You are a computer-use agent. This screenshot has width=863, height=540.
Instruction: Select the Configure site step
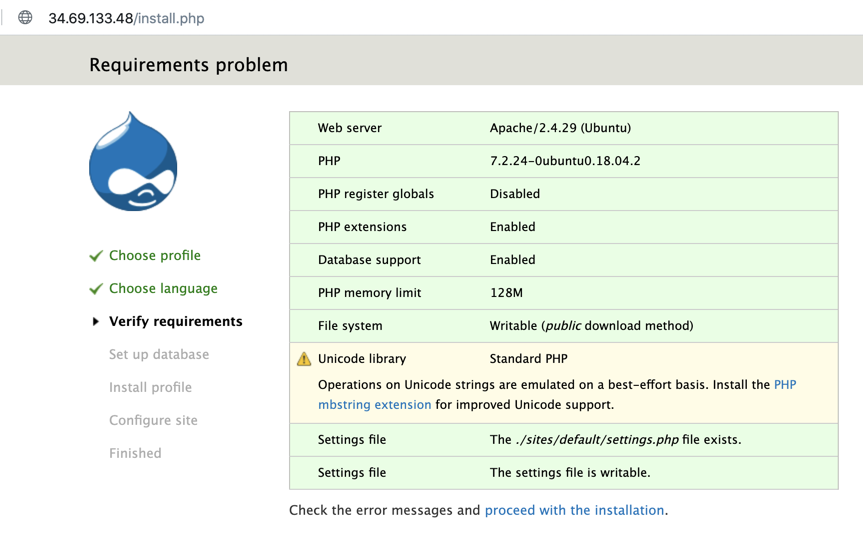153,421
